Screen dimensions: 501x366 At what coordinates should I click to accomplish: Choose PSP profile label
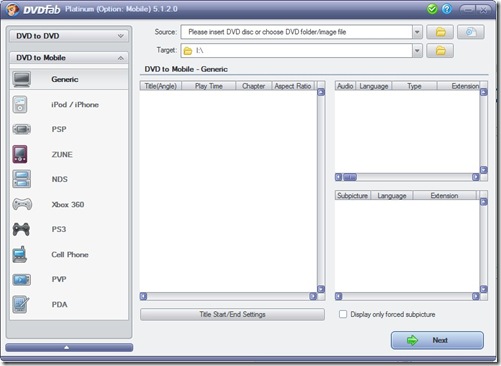coord(59,129)
